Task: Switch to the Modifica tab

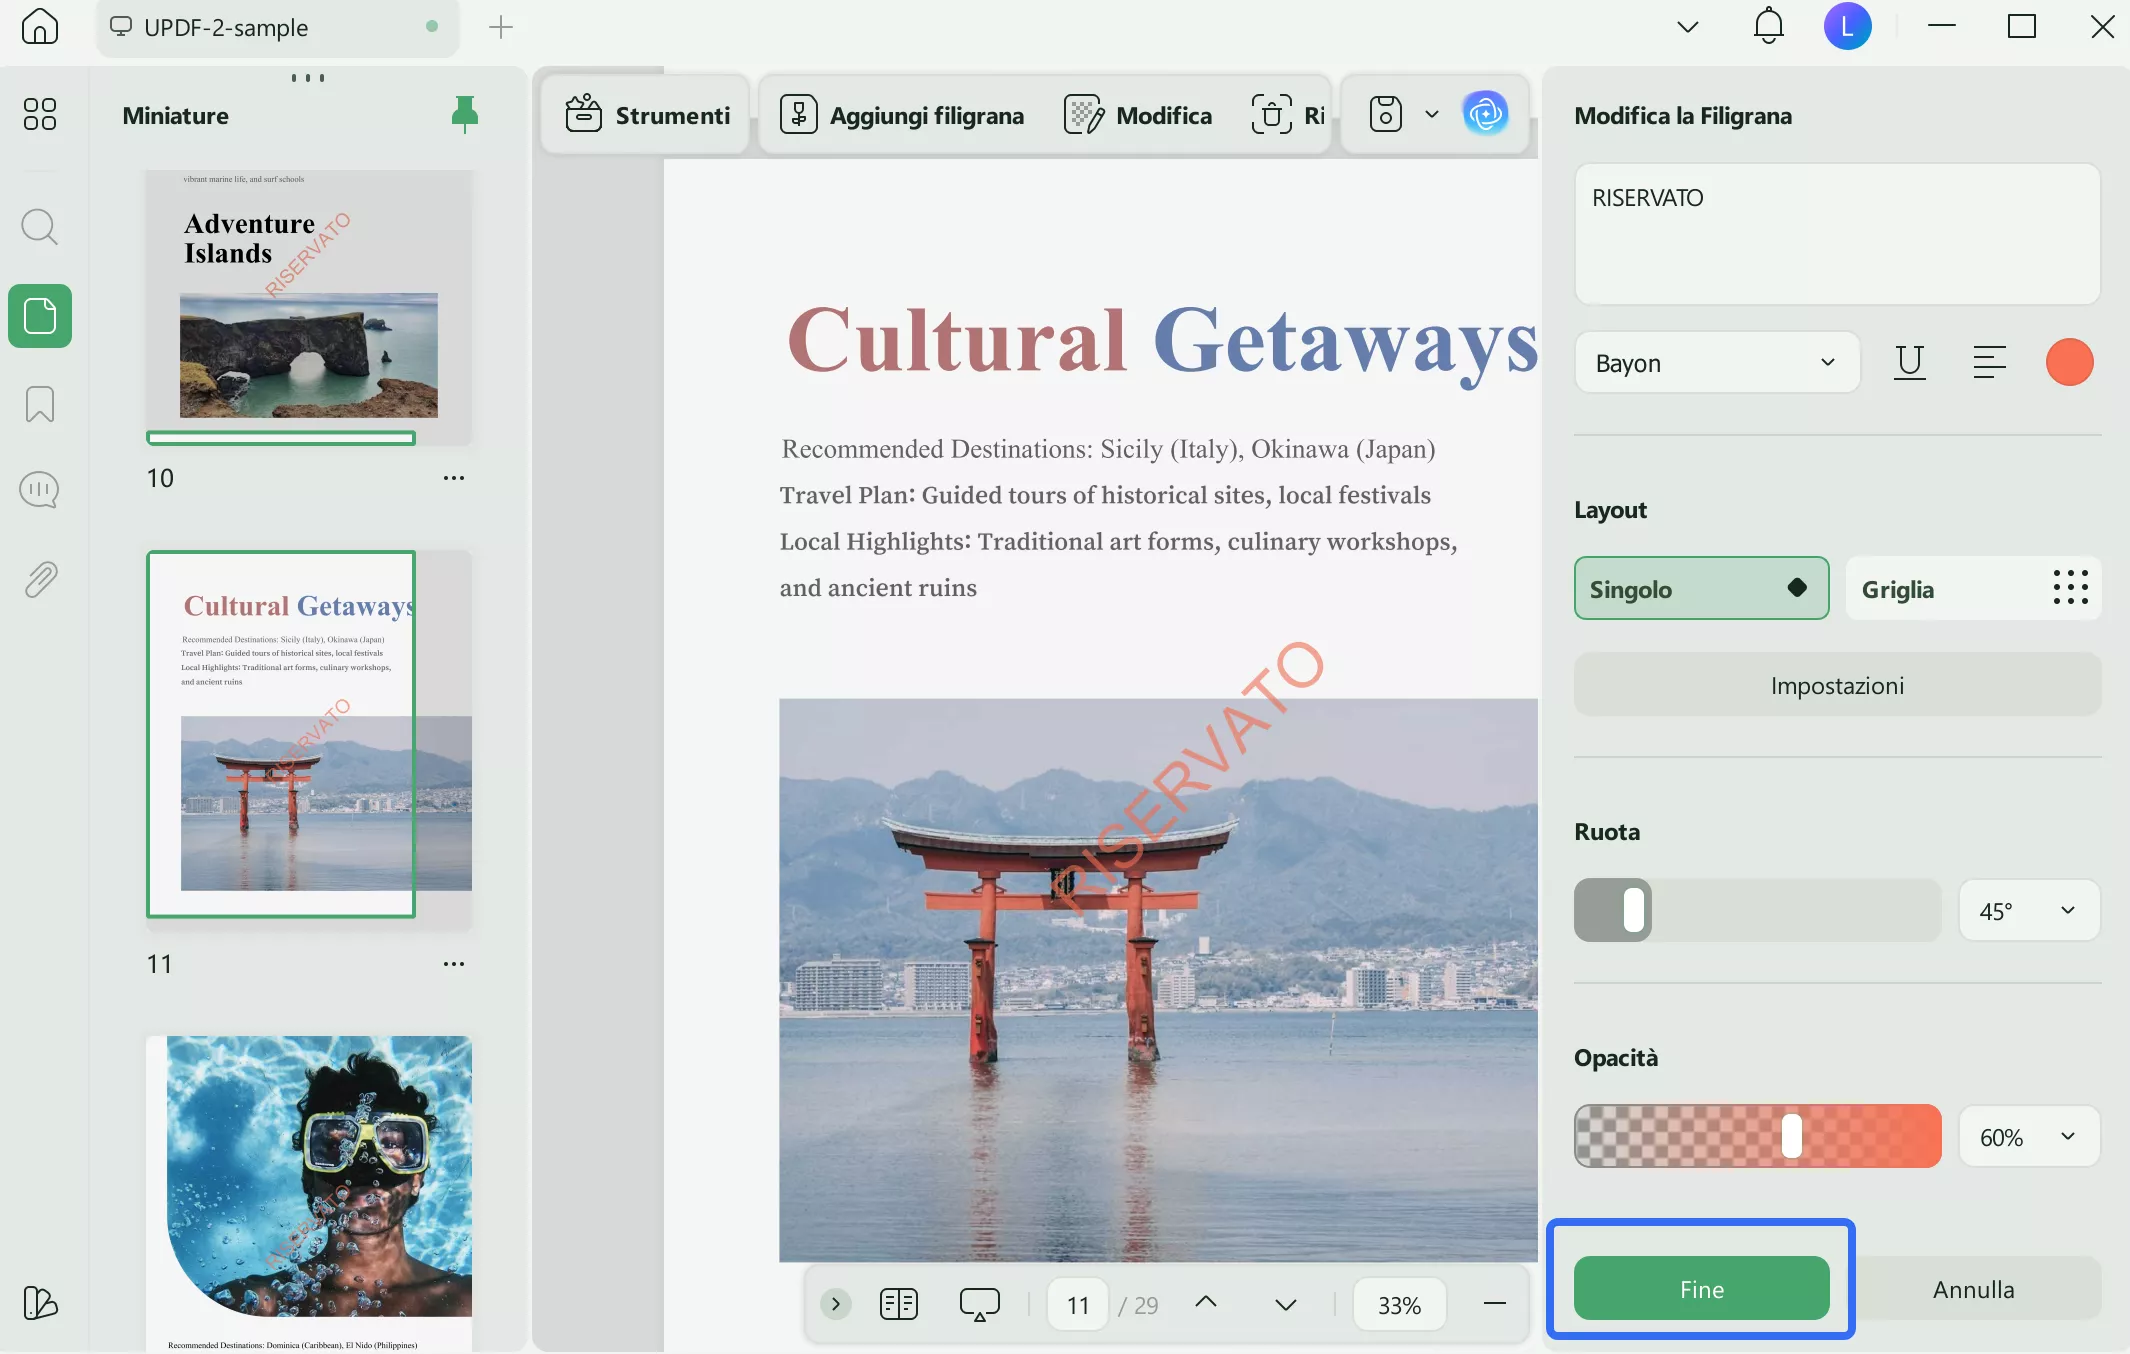Action: pos(1138,116)
